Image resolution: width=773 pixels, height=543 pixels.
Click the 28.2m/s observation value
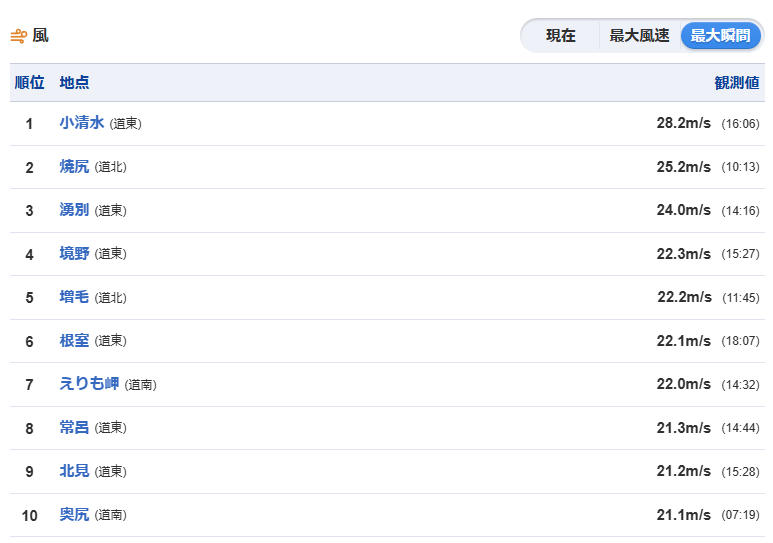click(x=684, y=123)
